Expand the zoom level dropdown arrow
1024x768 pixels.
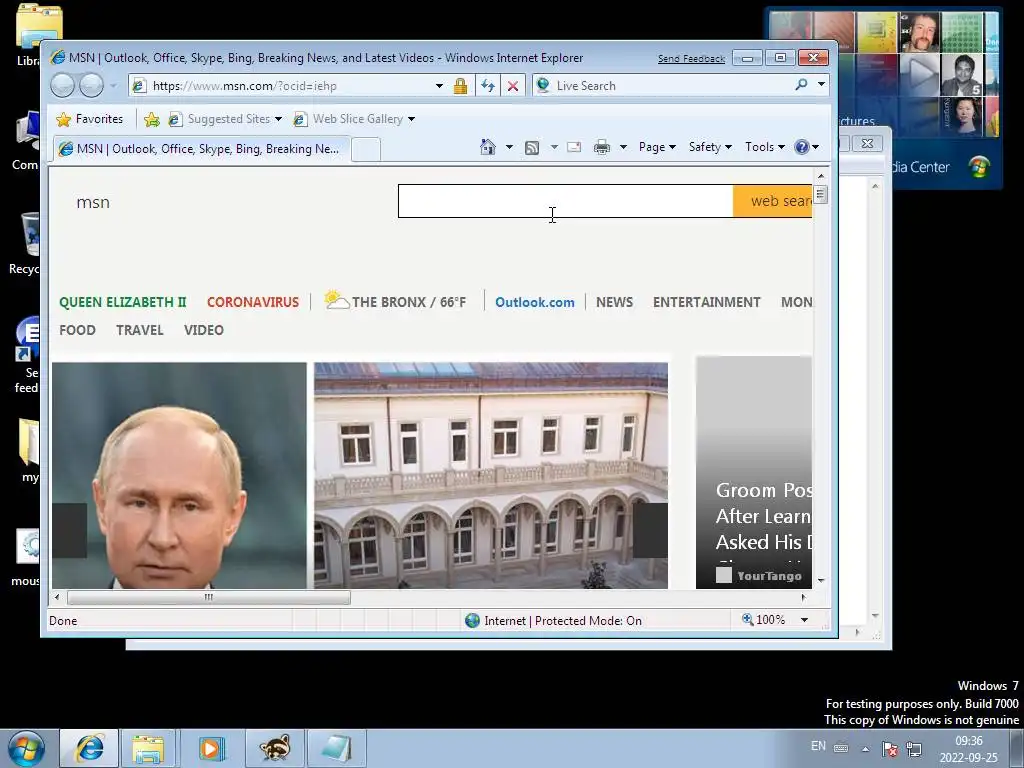805,620
